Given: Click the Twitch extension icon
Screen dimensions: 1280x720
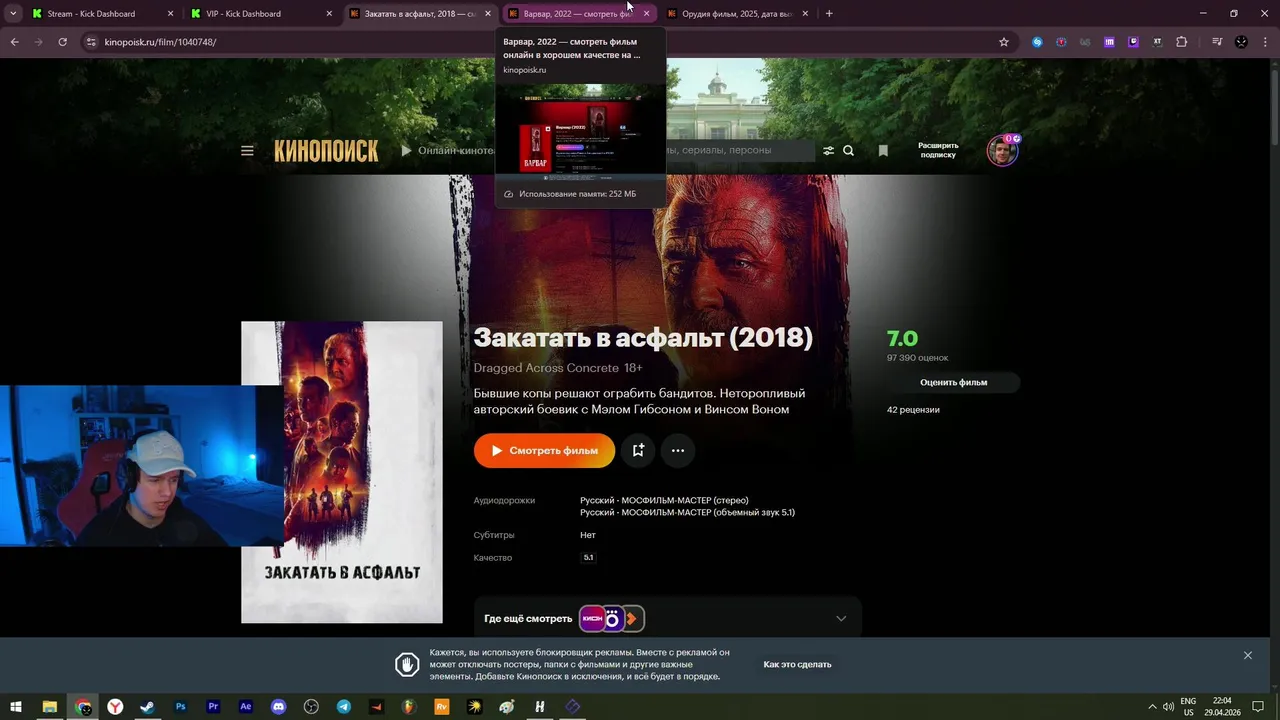Looking at the screenshot, I should click(x=1133, y=42).
